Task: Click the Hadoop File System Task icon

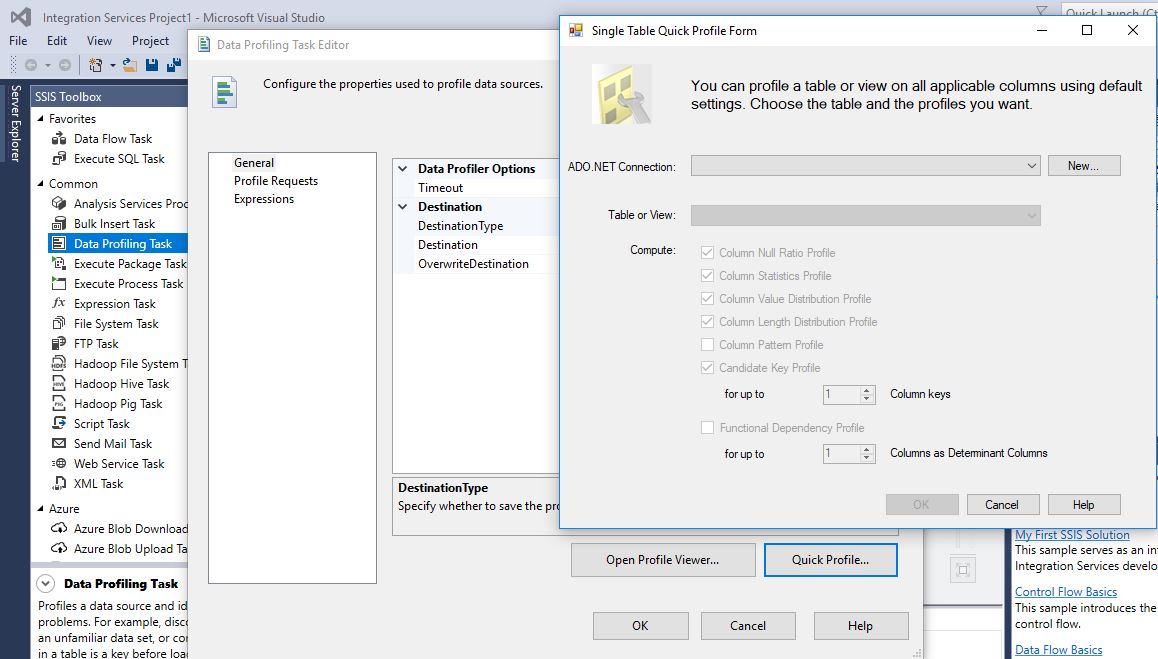Action: (x=59, y=363)
